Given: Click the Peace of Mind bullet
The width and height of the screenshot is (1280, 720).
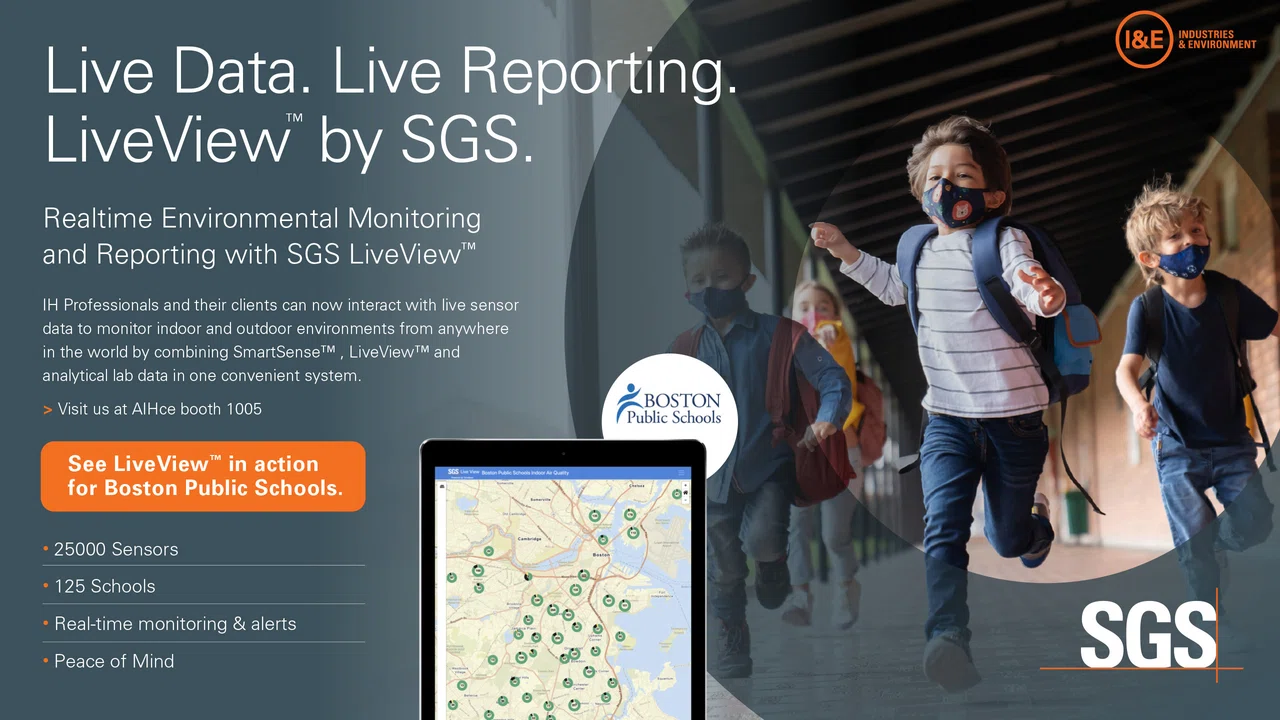Looking at the screenshot, I should pyautogui.click(x=108, y=661).
